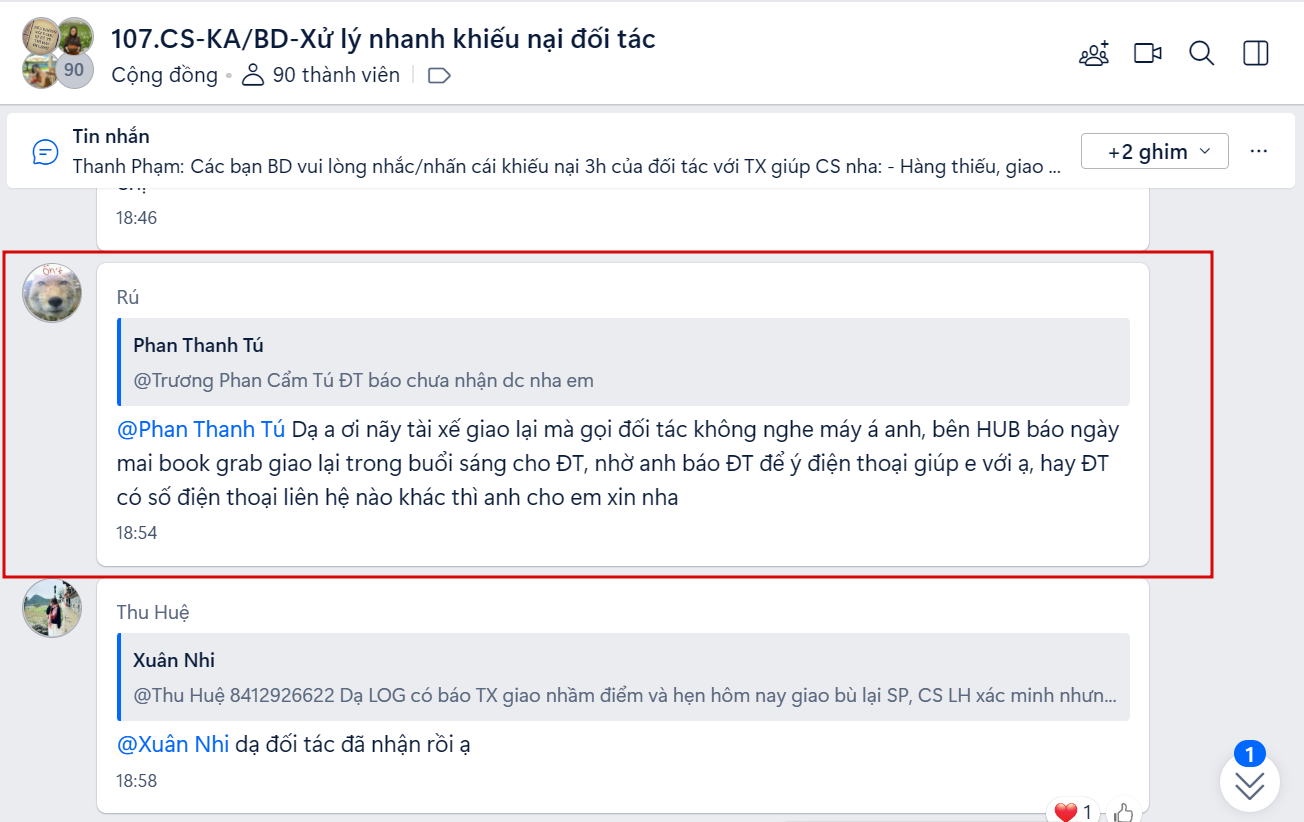Click the @Xuân Nhi mention
The image size is (1304, 822).
point(173,745)
